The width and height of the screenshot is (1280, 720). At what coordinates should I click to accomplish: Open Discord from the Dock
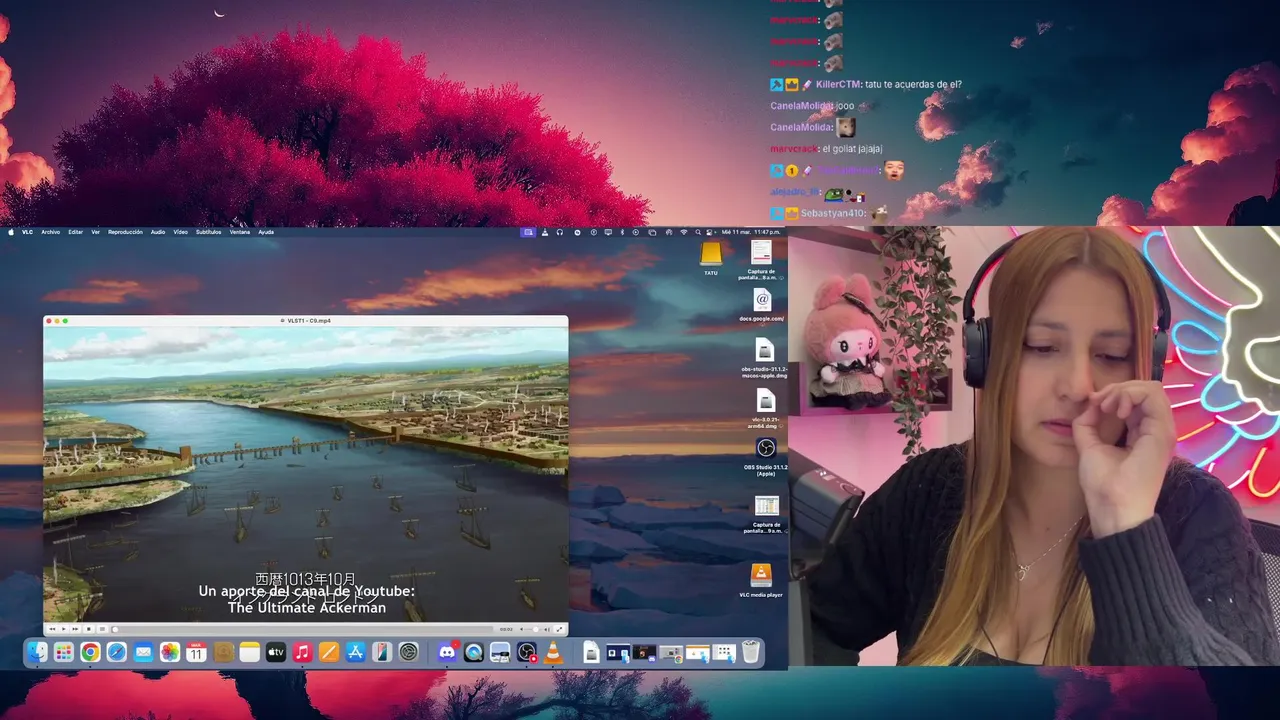[447, 652]
